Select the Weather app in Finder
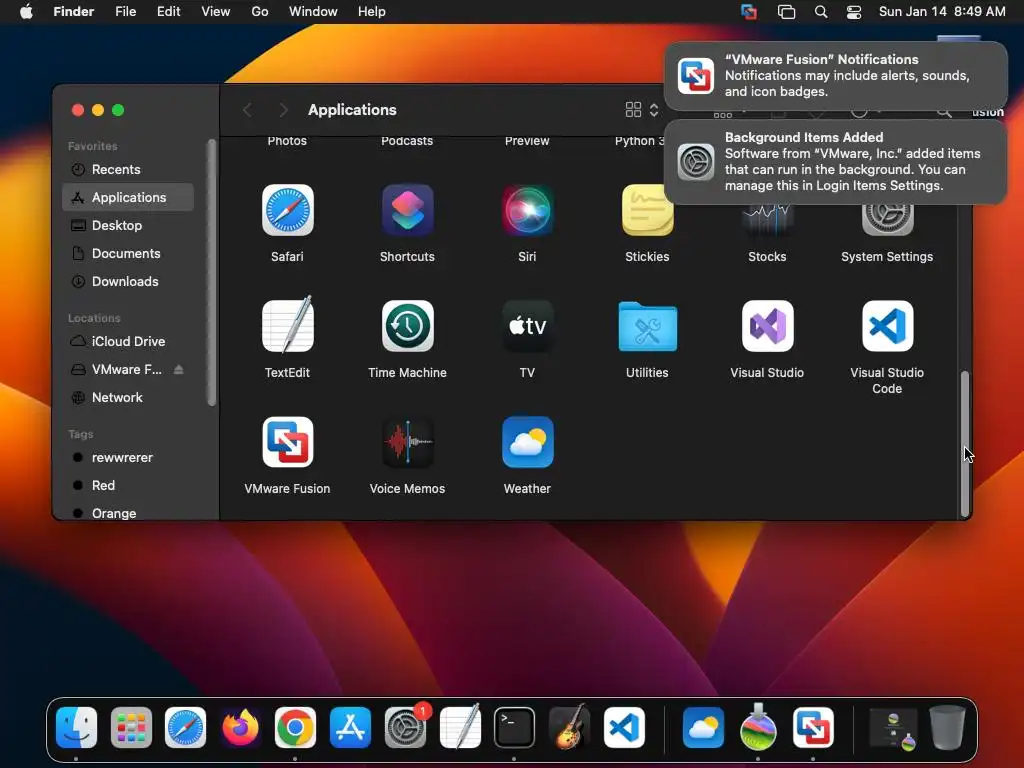This screenshot has height=768, width=1024. (x=527, y=442)
